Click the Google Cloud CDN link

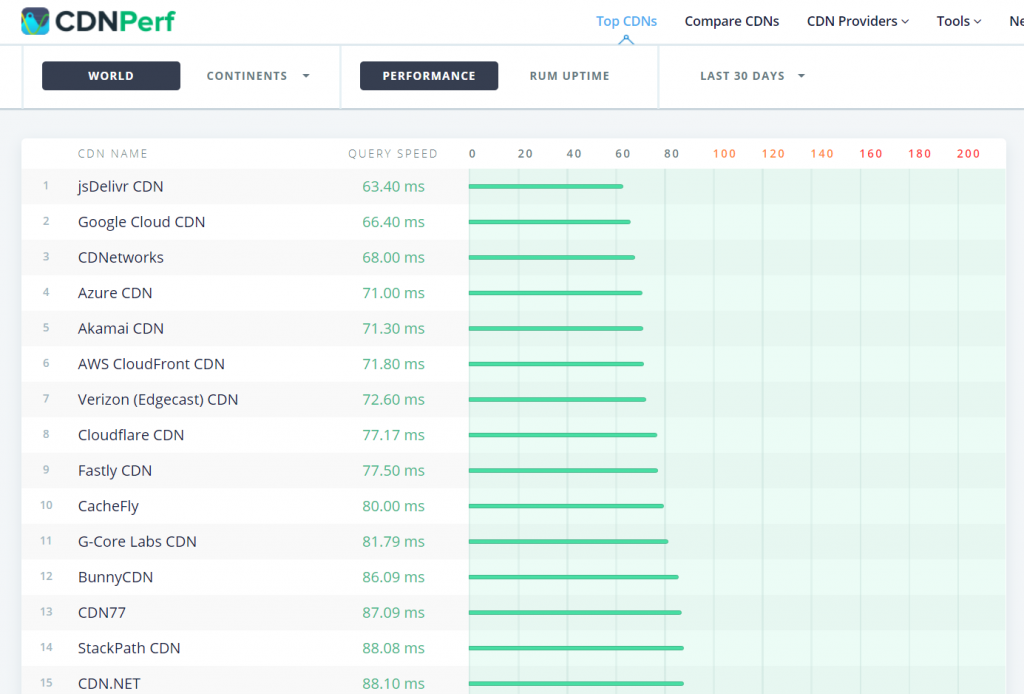[x=141, y=222]
